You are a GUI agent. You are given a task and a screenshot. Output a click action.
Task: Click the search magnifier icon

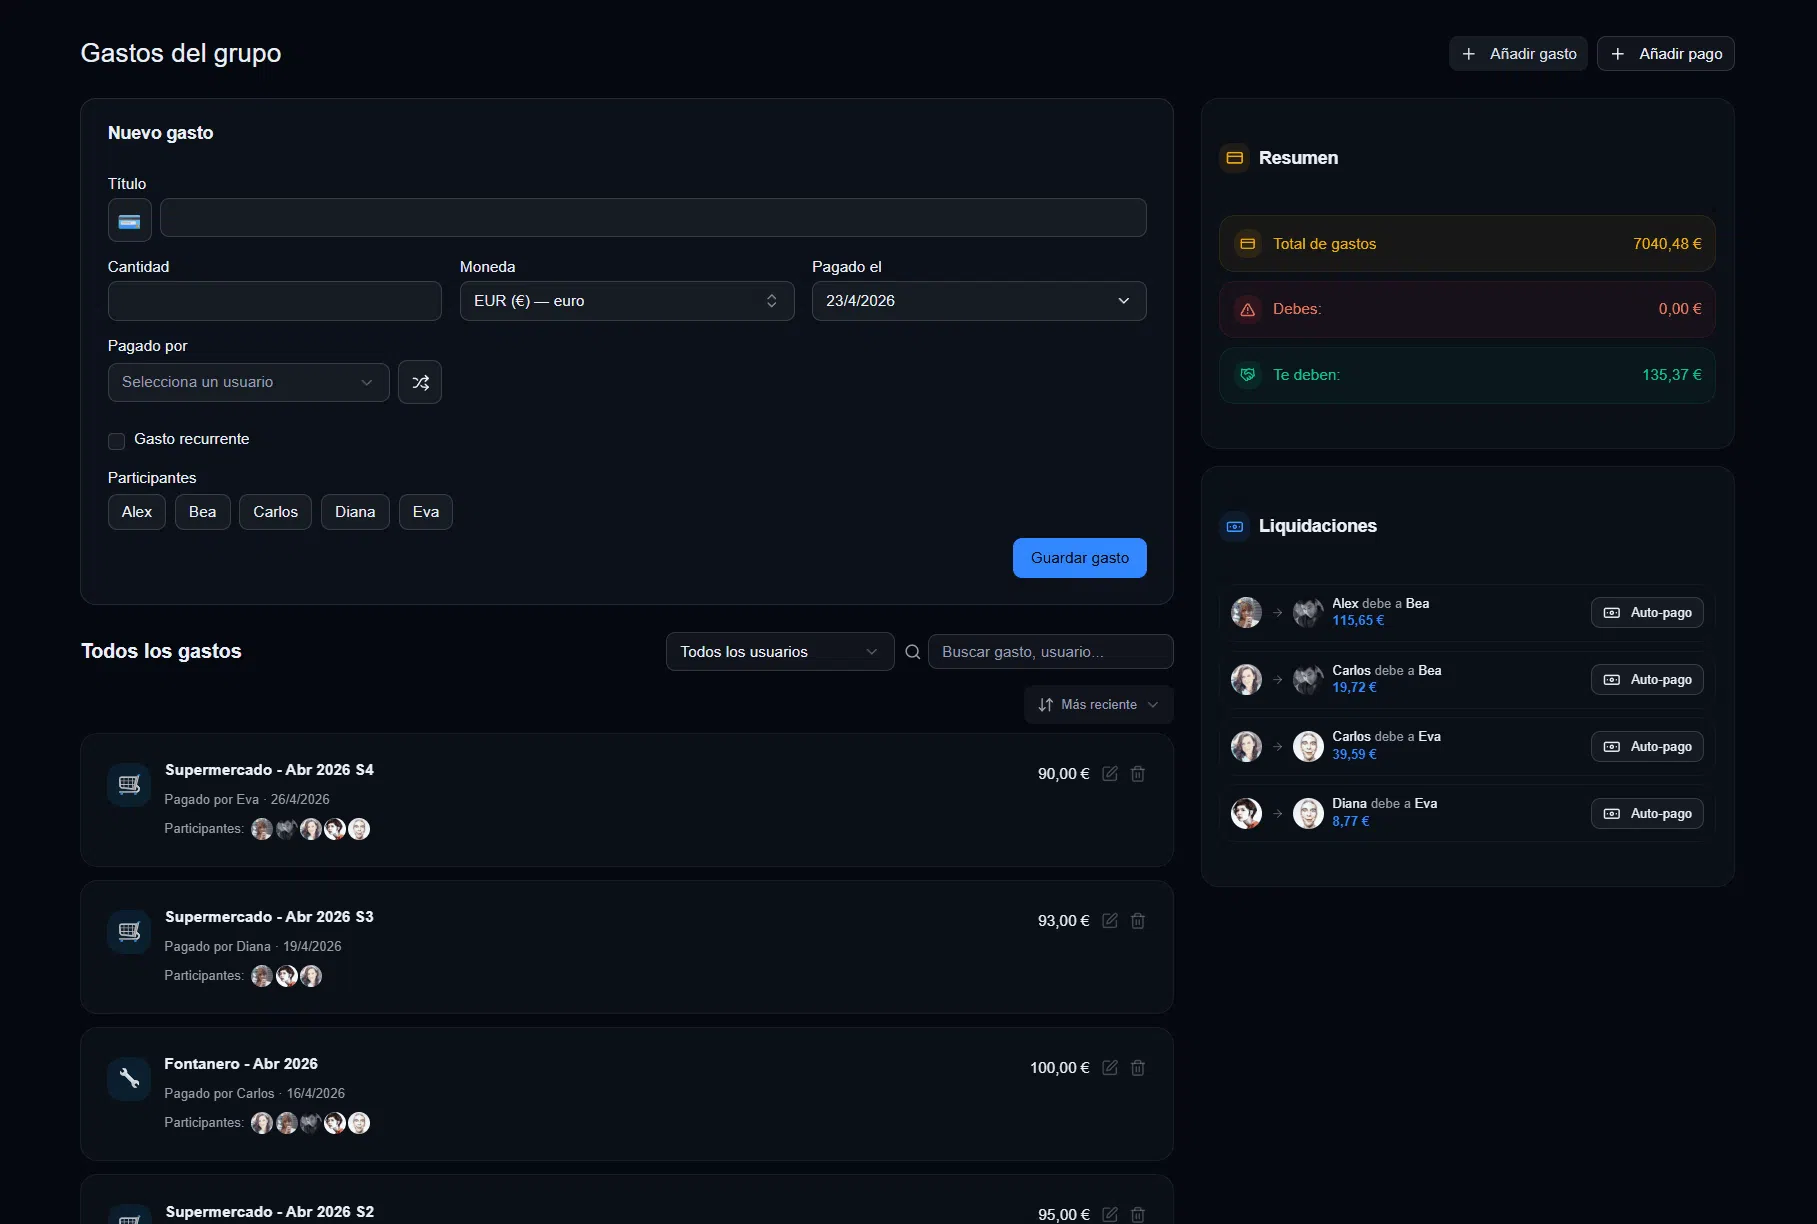click(x=912, y=652)
